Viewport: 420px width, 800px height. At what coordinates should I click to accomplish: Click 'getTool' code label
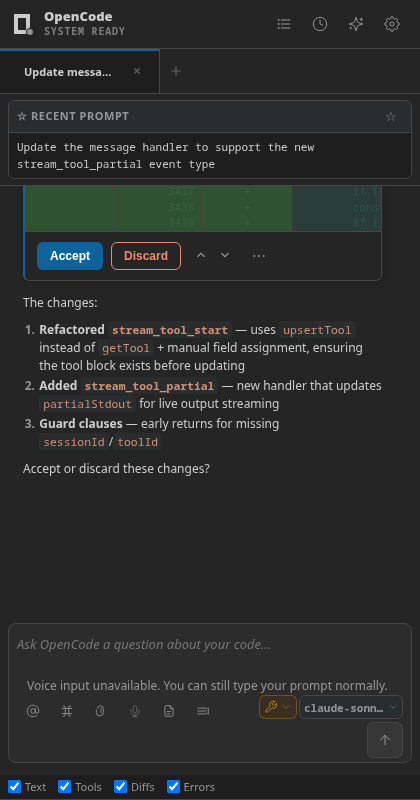coord(126,348)
